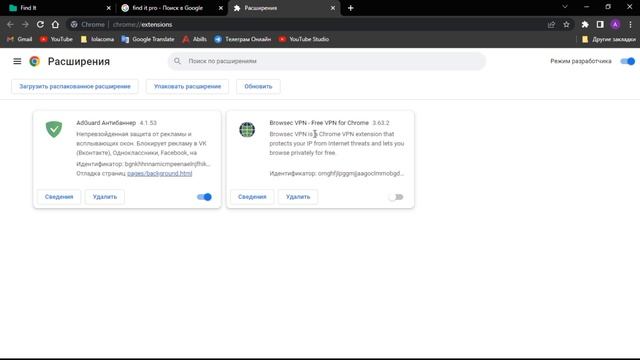Go back using the browser back arrow

pyautogui.click(x=10, y=24)
